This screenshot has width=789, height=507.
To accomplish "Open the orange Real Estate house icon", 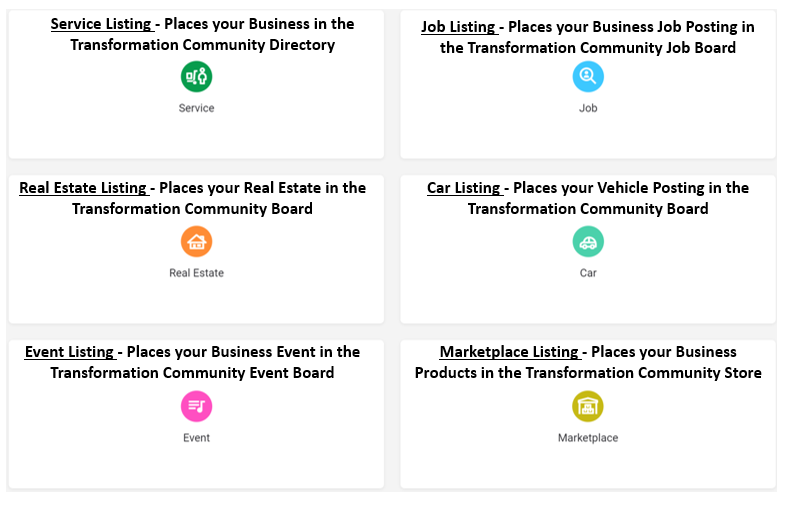I will pyautogui.click(x=196, y=242).
